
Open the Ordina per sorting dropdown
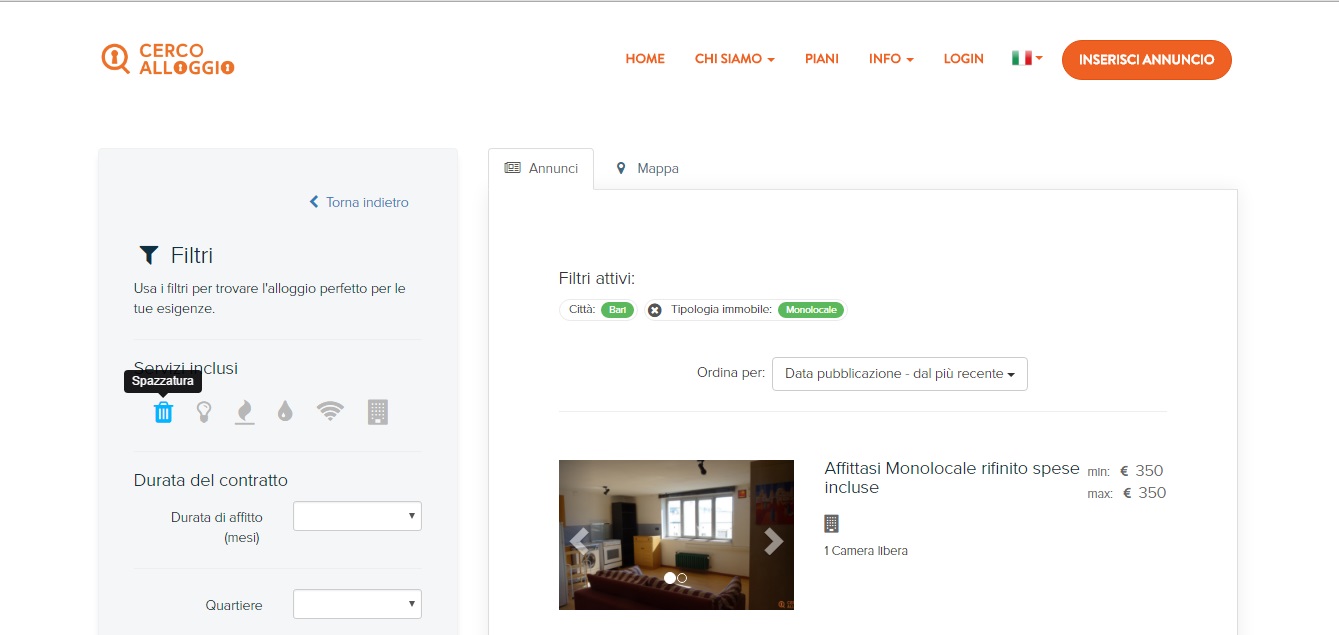[899, 374]
